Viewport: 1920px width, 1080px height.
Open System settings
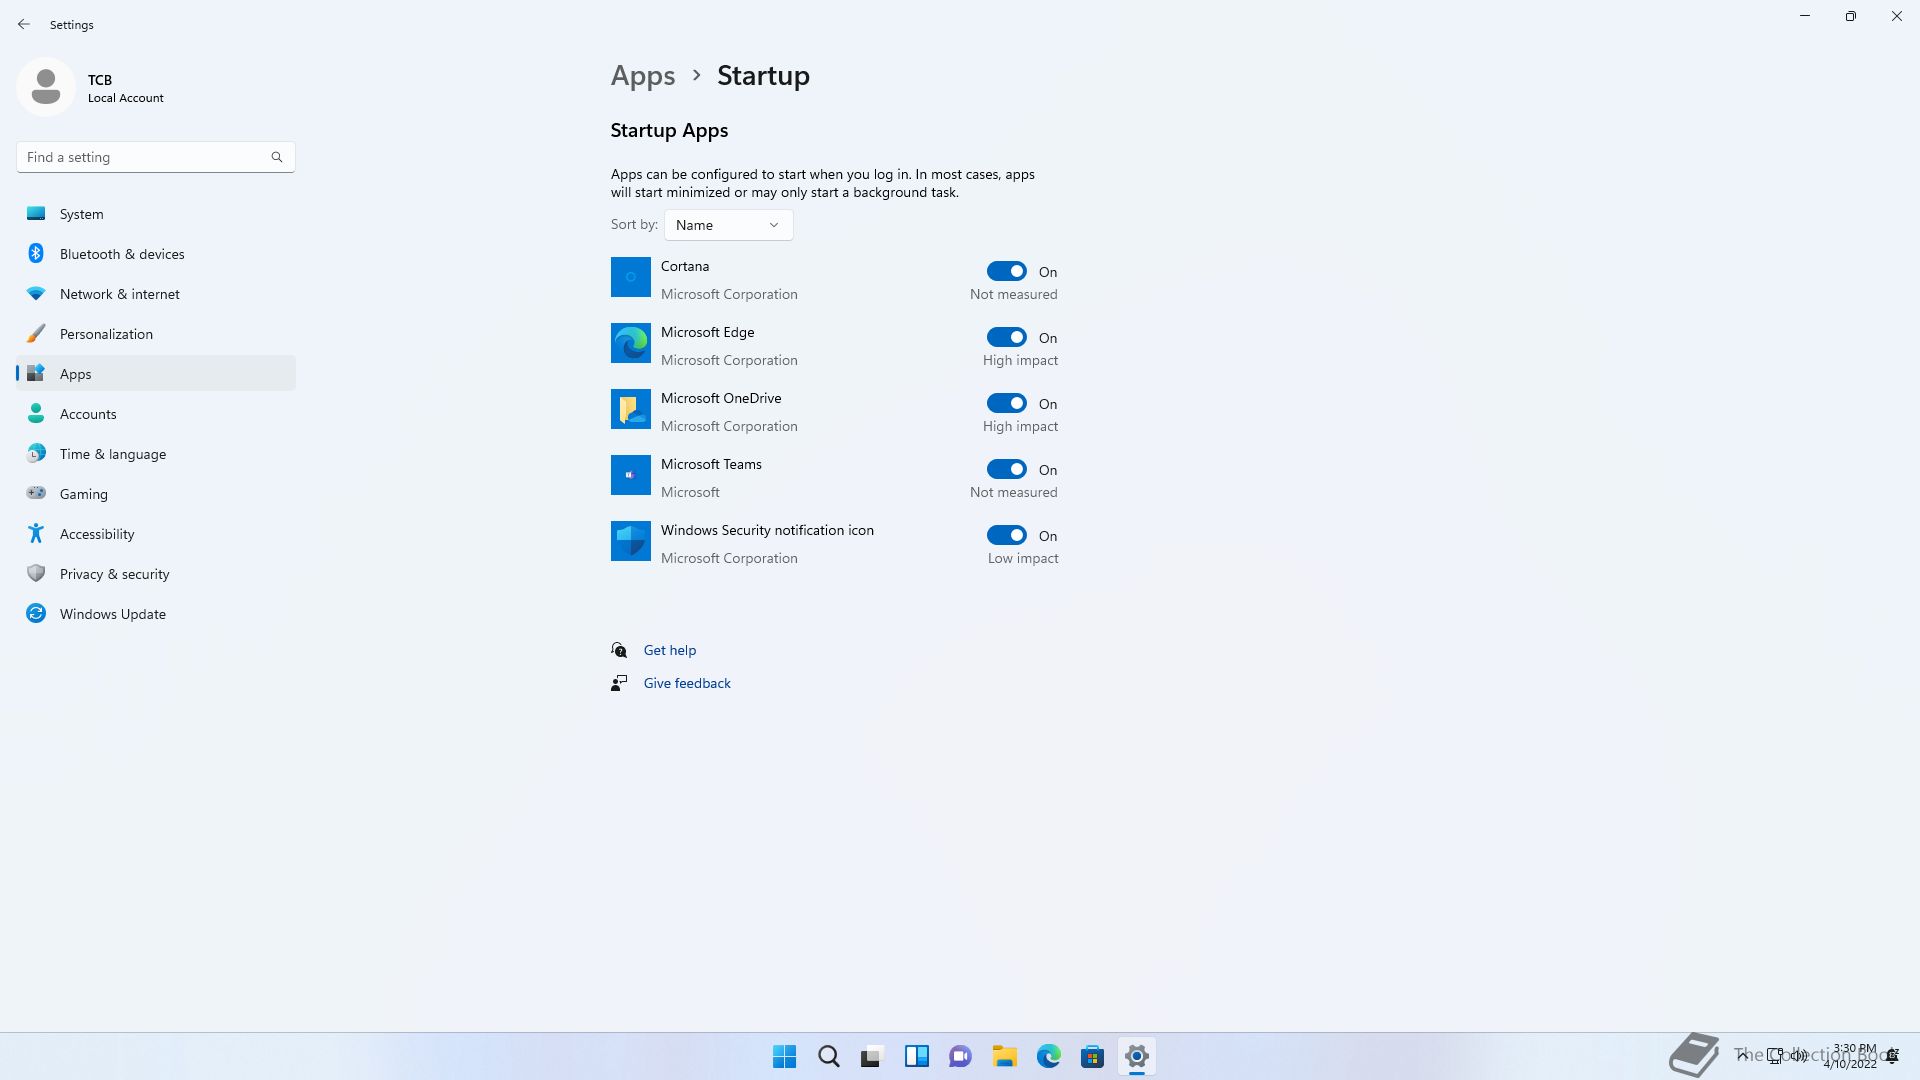click(156, 214)
